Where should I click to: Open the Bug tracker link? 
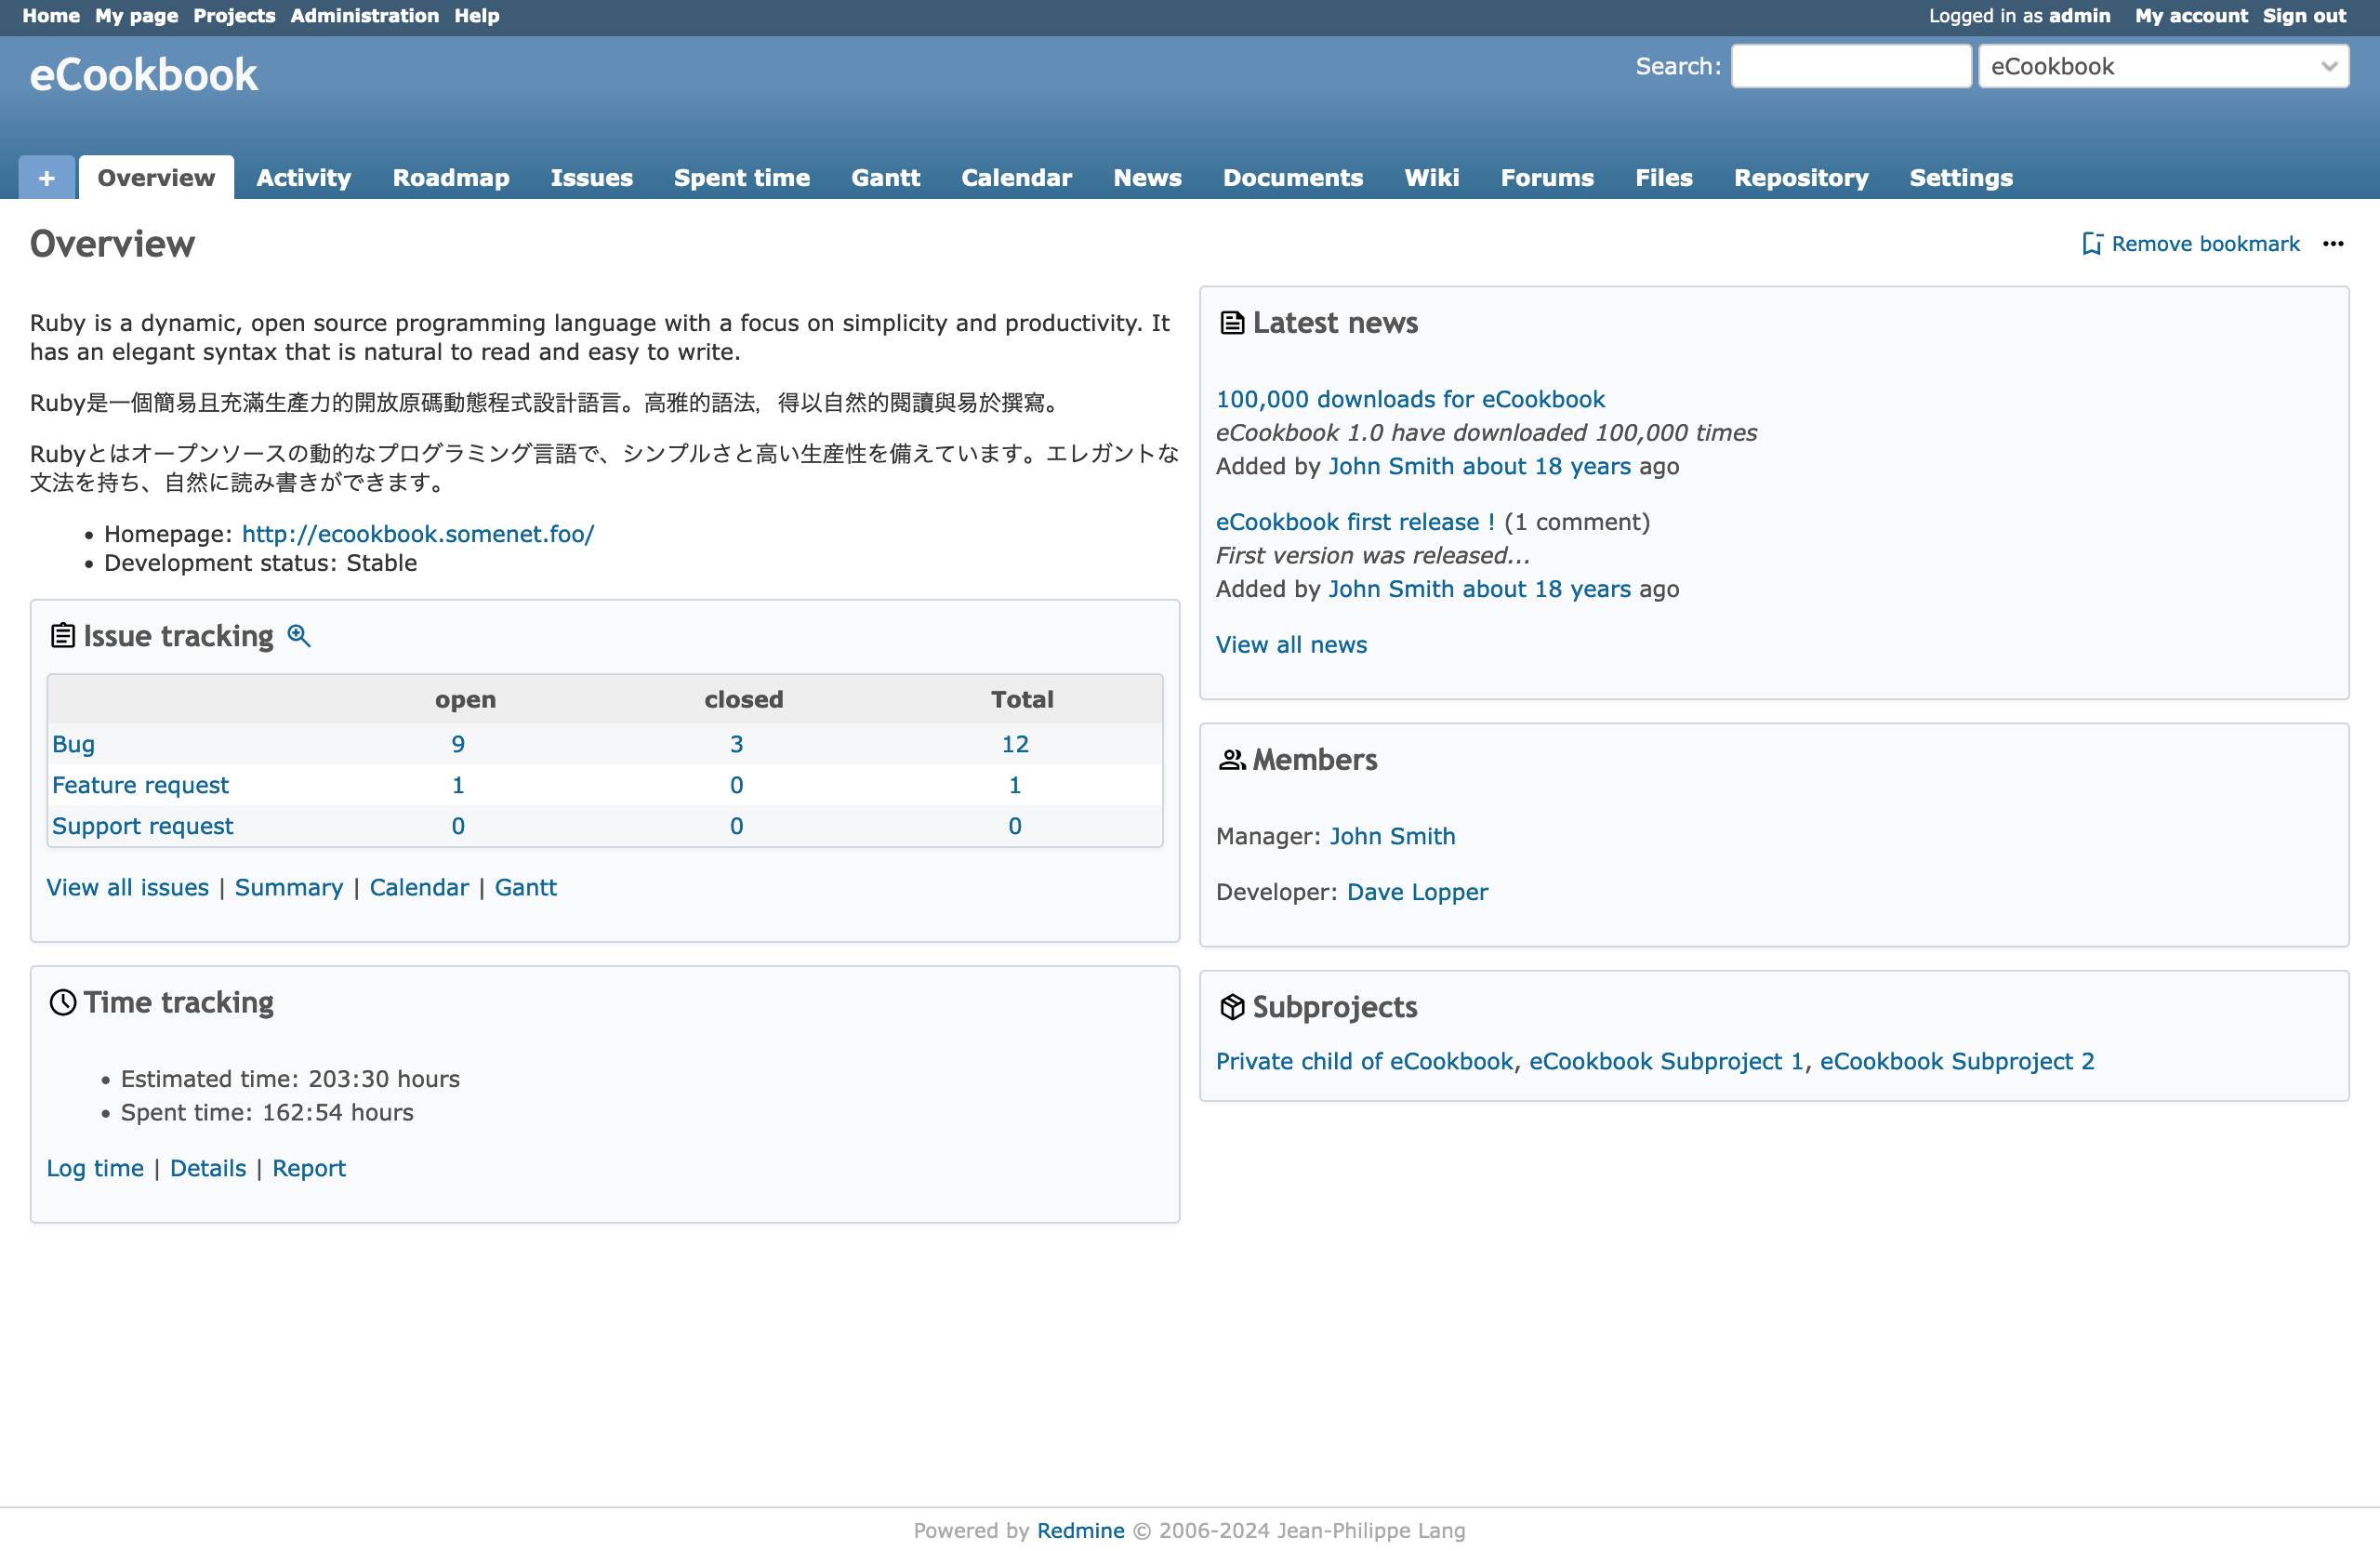[73, 744]
